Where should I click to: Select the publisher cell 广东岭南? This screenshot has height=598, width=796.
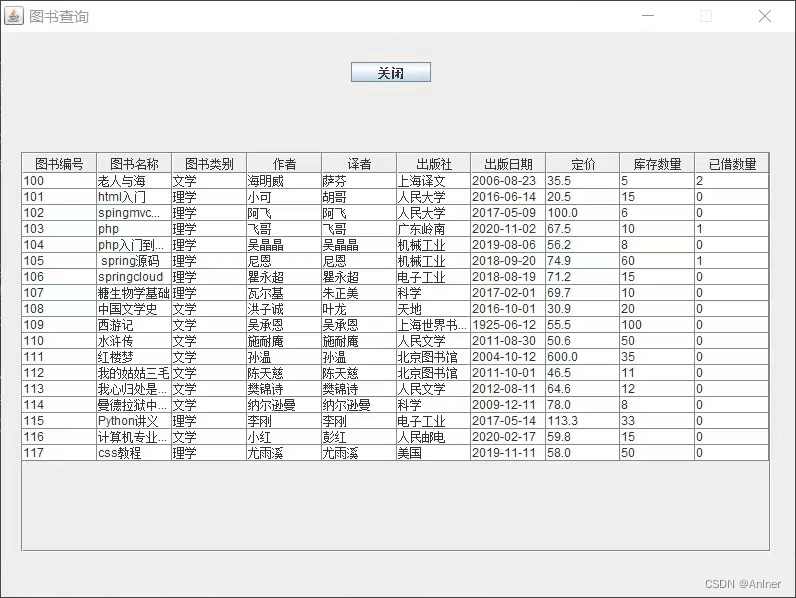434,229
